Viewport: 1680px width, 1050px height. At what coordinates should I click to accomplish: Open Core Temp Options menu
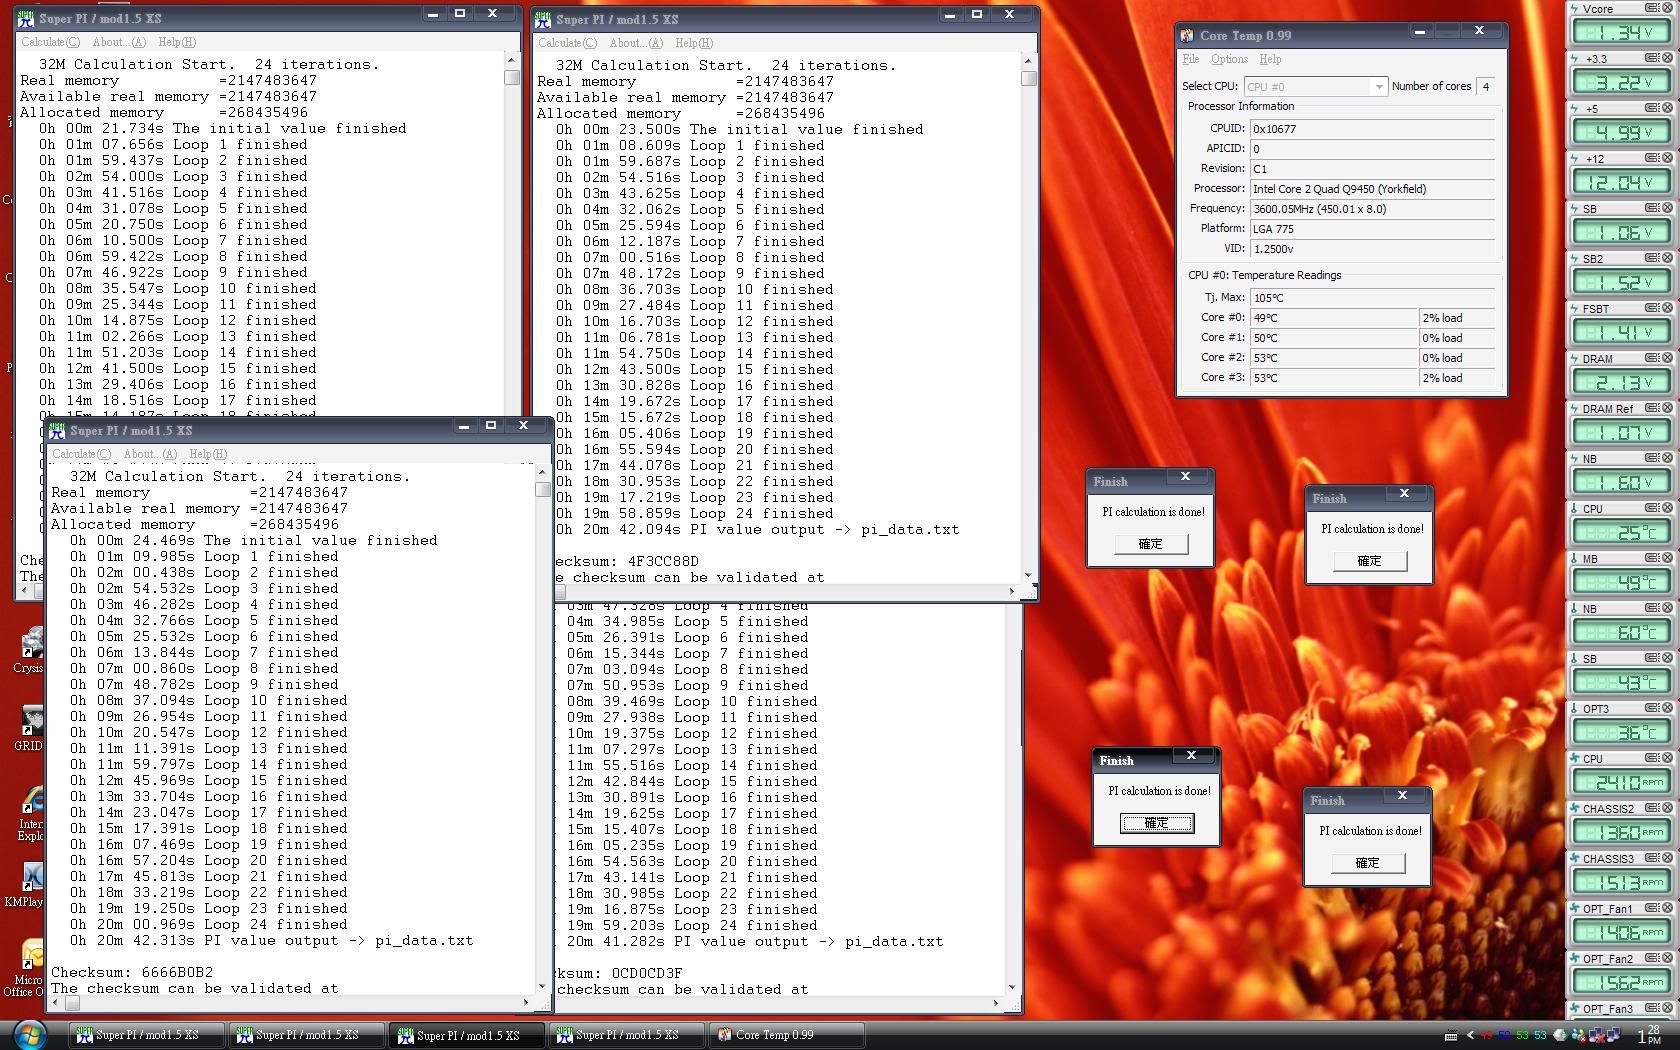click(x=1229, y=59)
